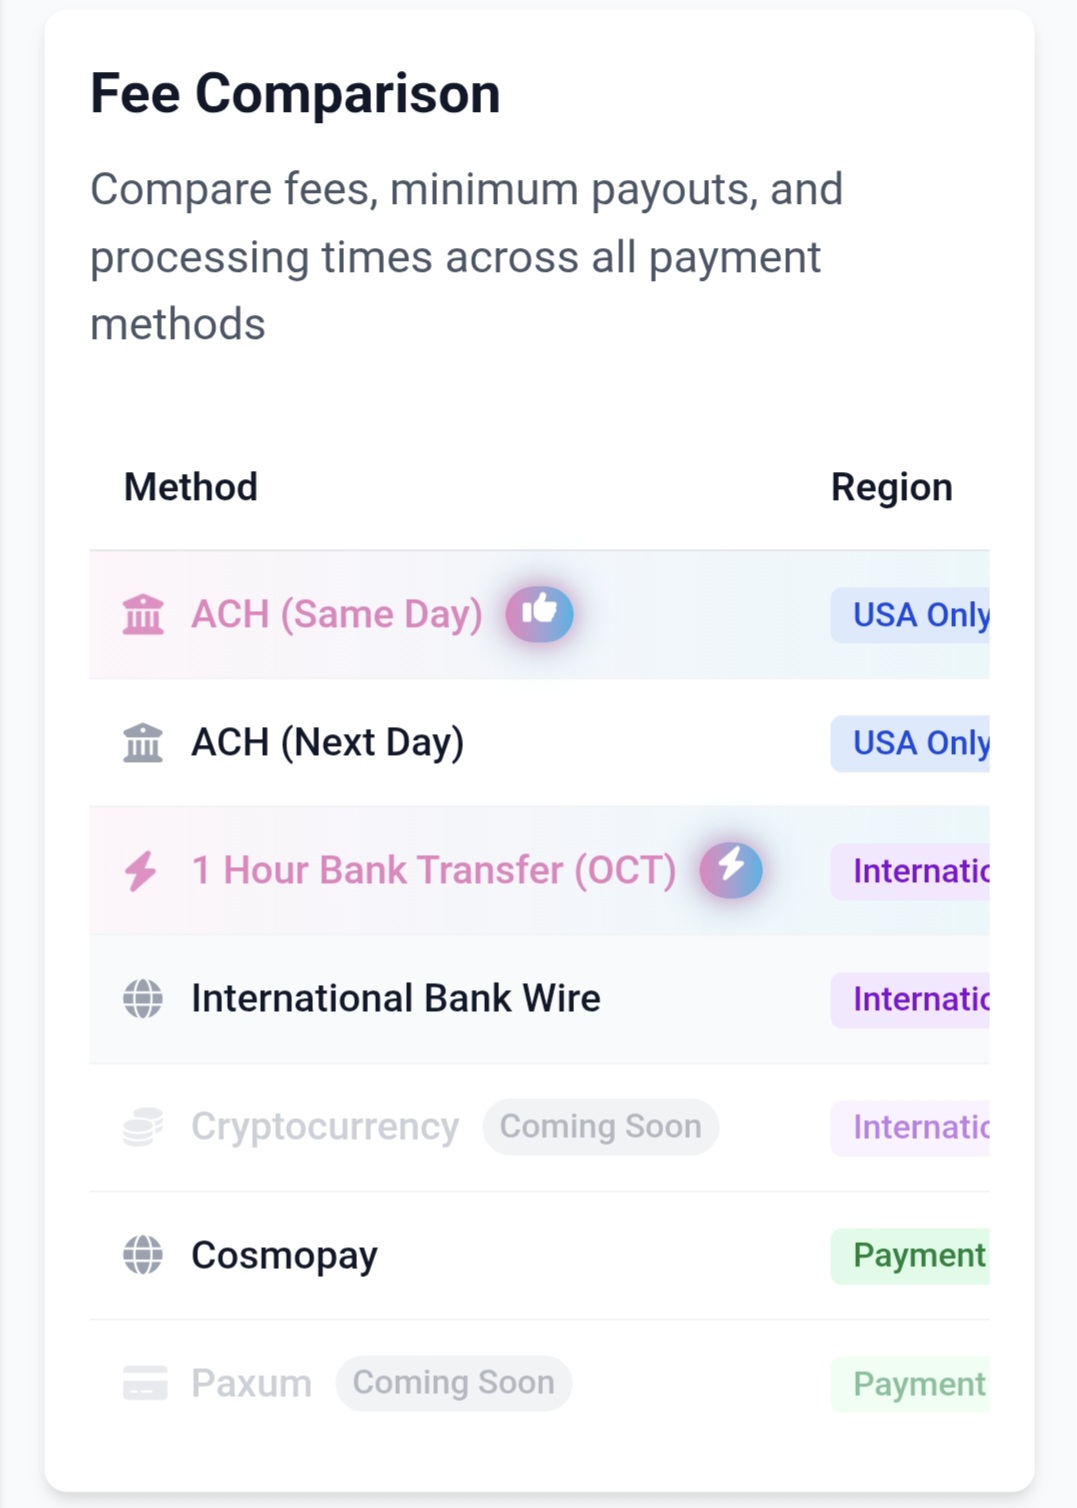
Task: Click the round lightning badge after (OCT)
Action: point(731,869)
